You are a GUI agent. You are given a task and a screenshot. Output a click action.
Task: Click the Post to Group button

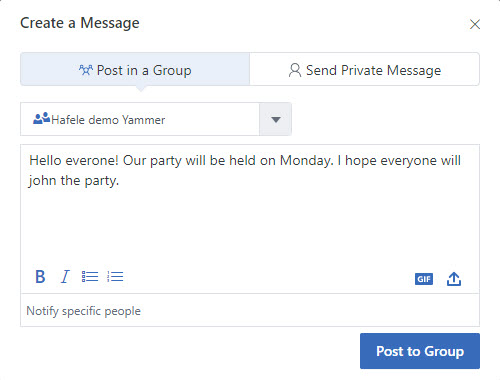[x=420, y=351]
